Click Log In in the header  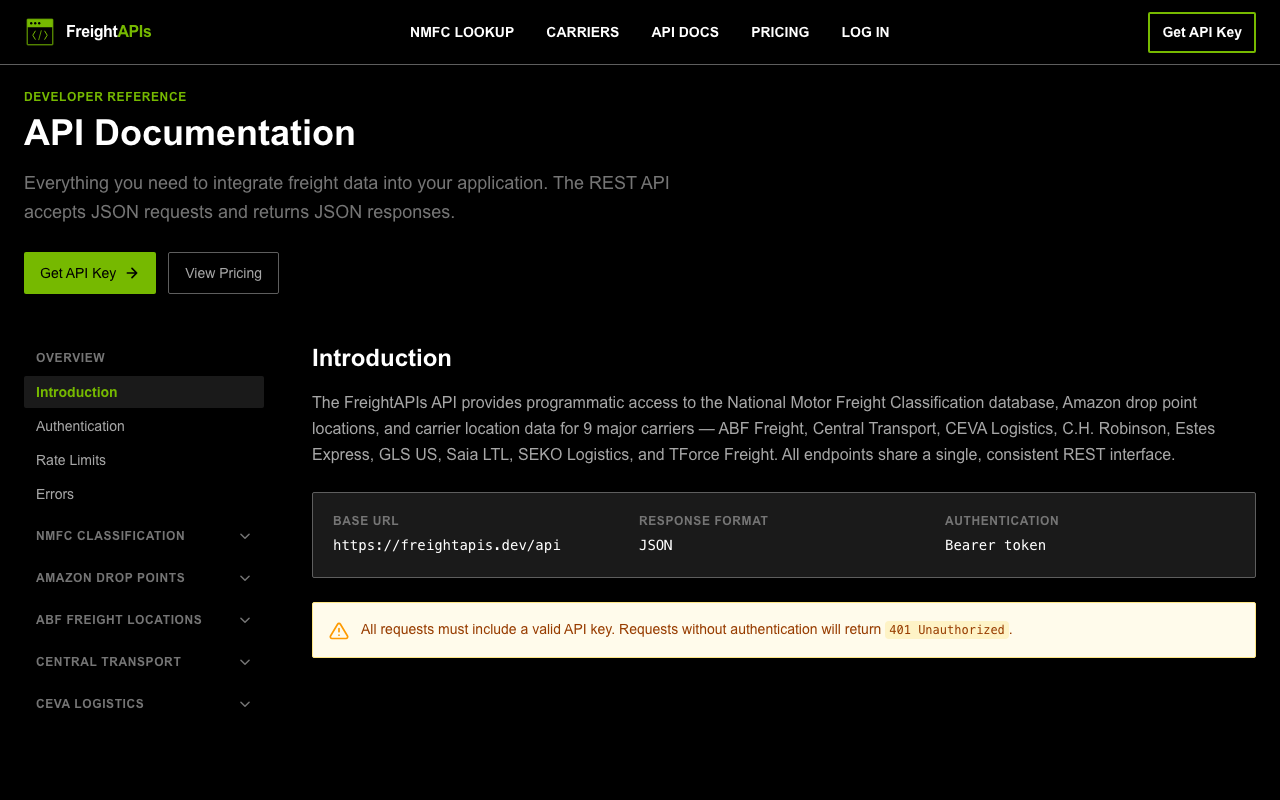click(865, 32)
